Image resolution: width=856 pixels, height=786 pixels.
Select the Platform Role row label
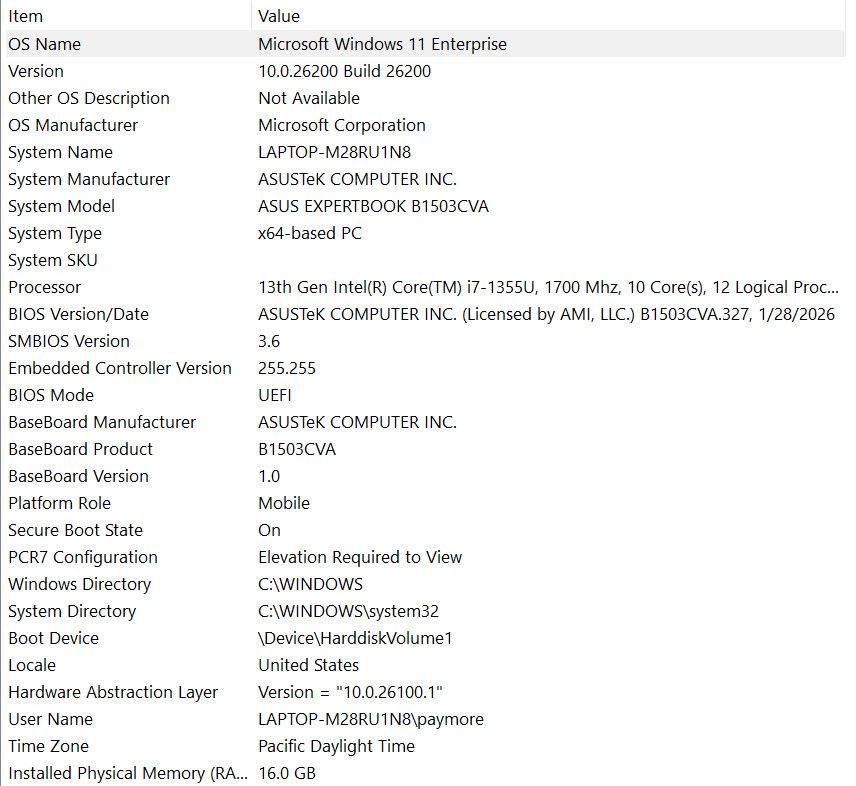click(x=60, y=503)
